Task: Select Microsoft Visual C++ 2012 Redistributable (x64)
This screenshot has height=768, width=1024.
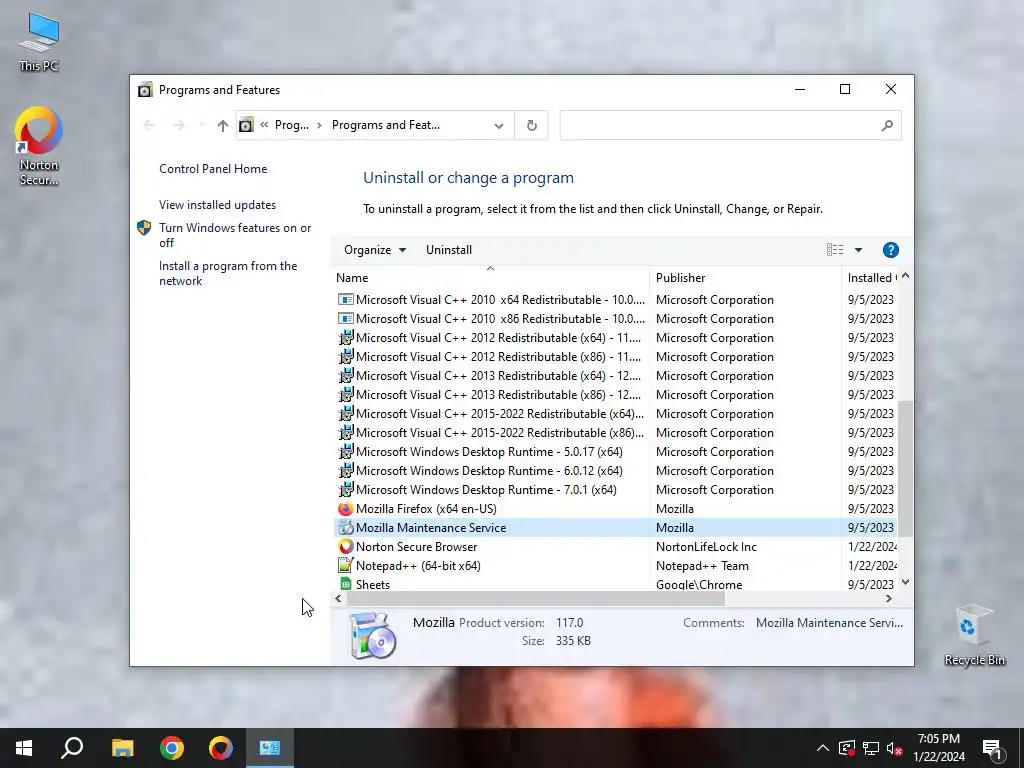Action: point(616,338)
